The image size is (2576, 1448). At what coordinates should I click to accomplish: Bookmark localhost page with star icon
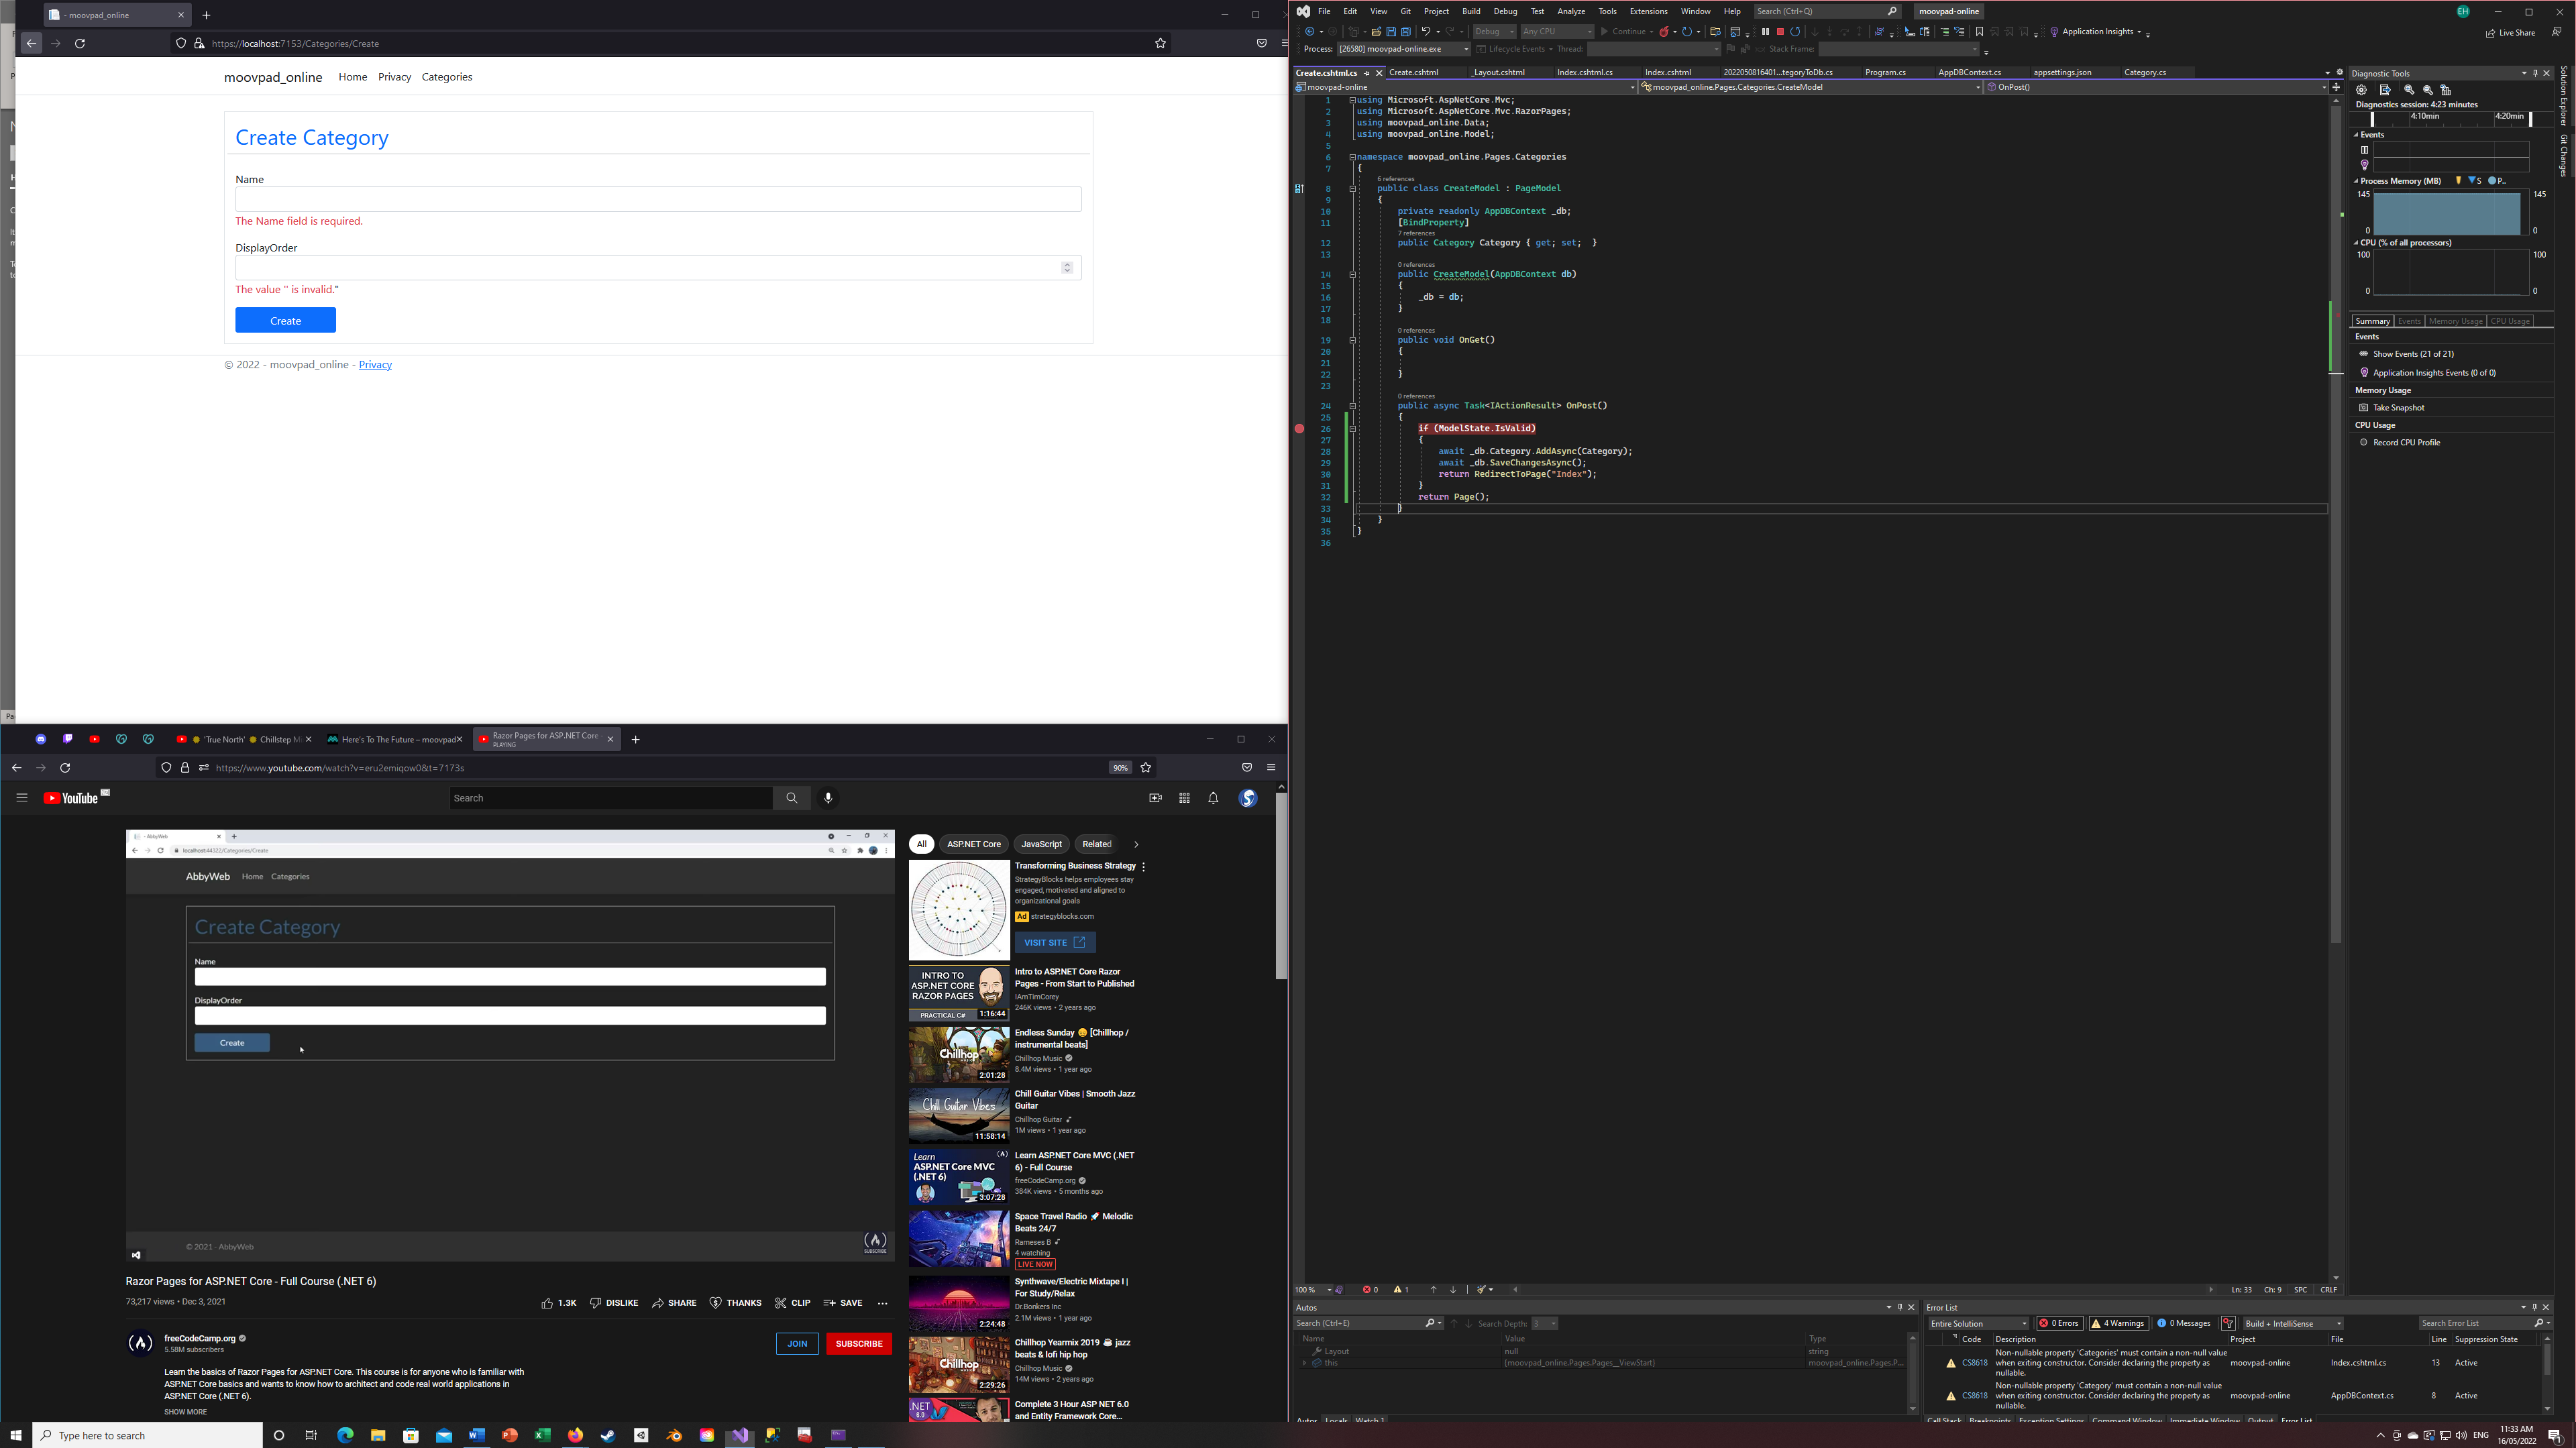[x=1160, y=43]
